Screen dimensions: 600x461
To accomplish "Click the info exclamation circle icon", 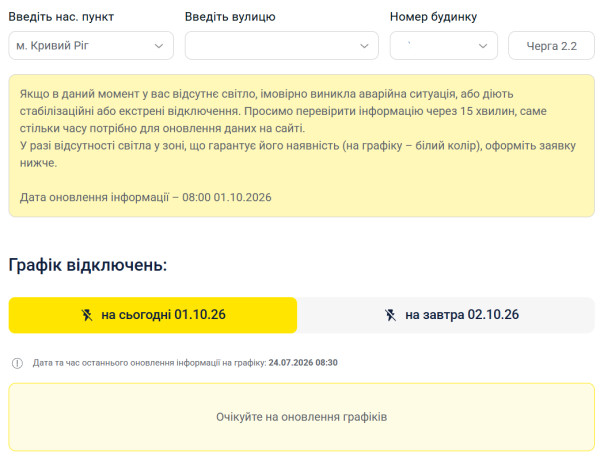I will (x=17, y=363).
